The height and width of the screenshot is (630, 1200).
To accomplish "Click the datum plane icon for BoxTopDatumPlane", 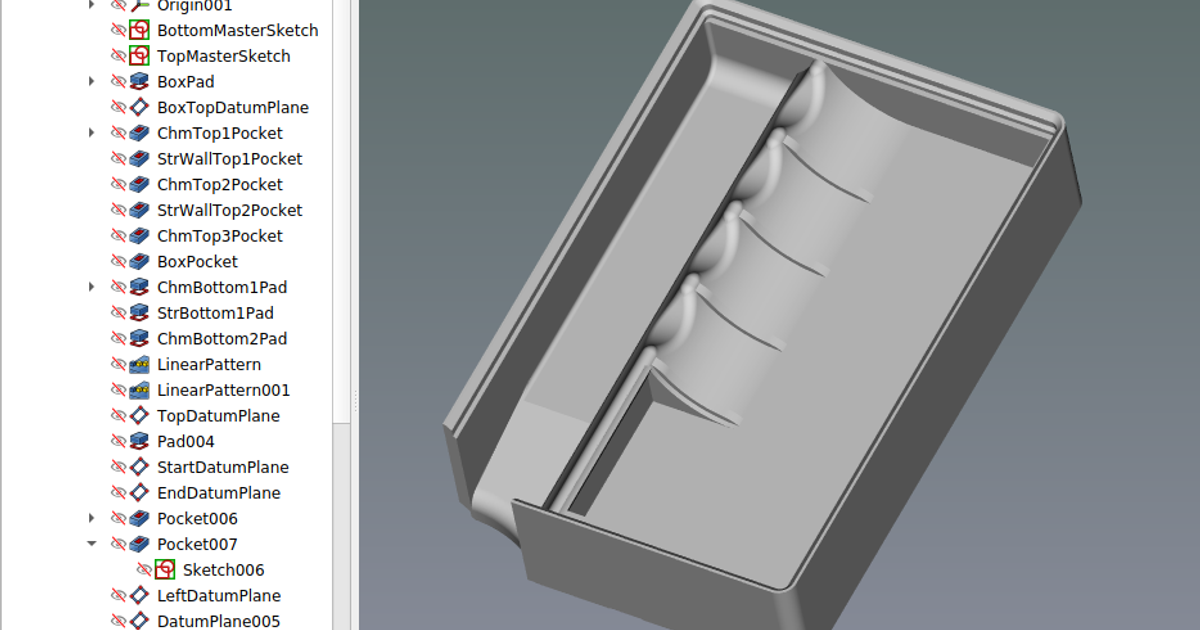I will [x=137, y=107].
